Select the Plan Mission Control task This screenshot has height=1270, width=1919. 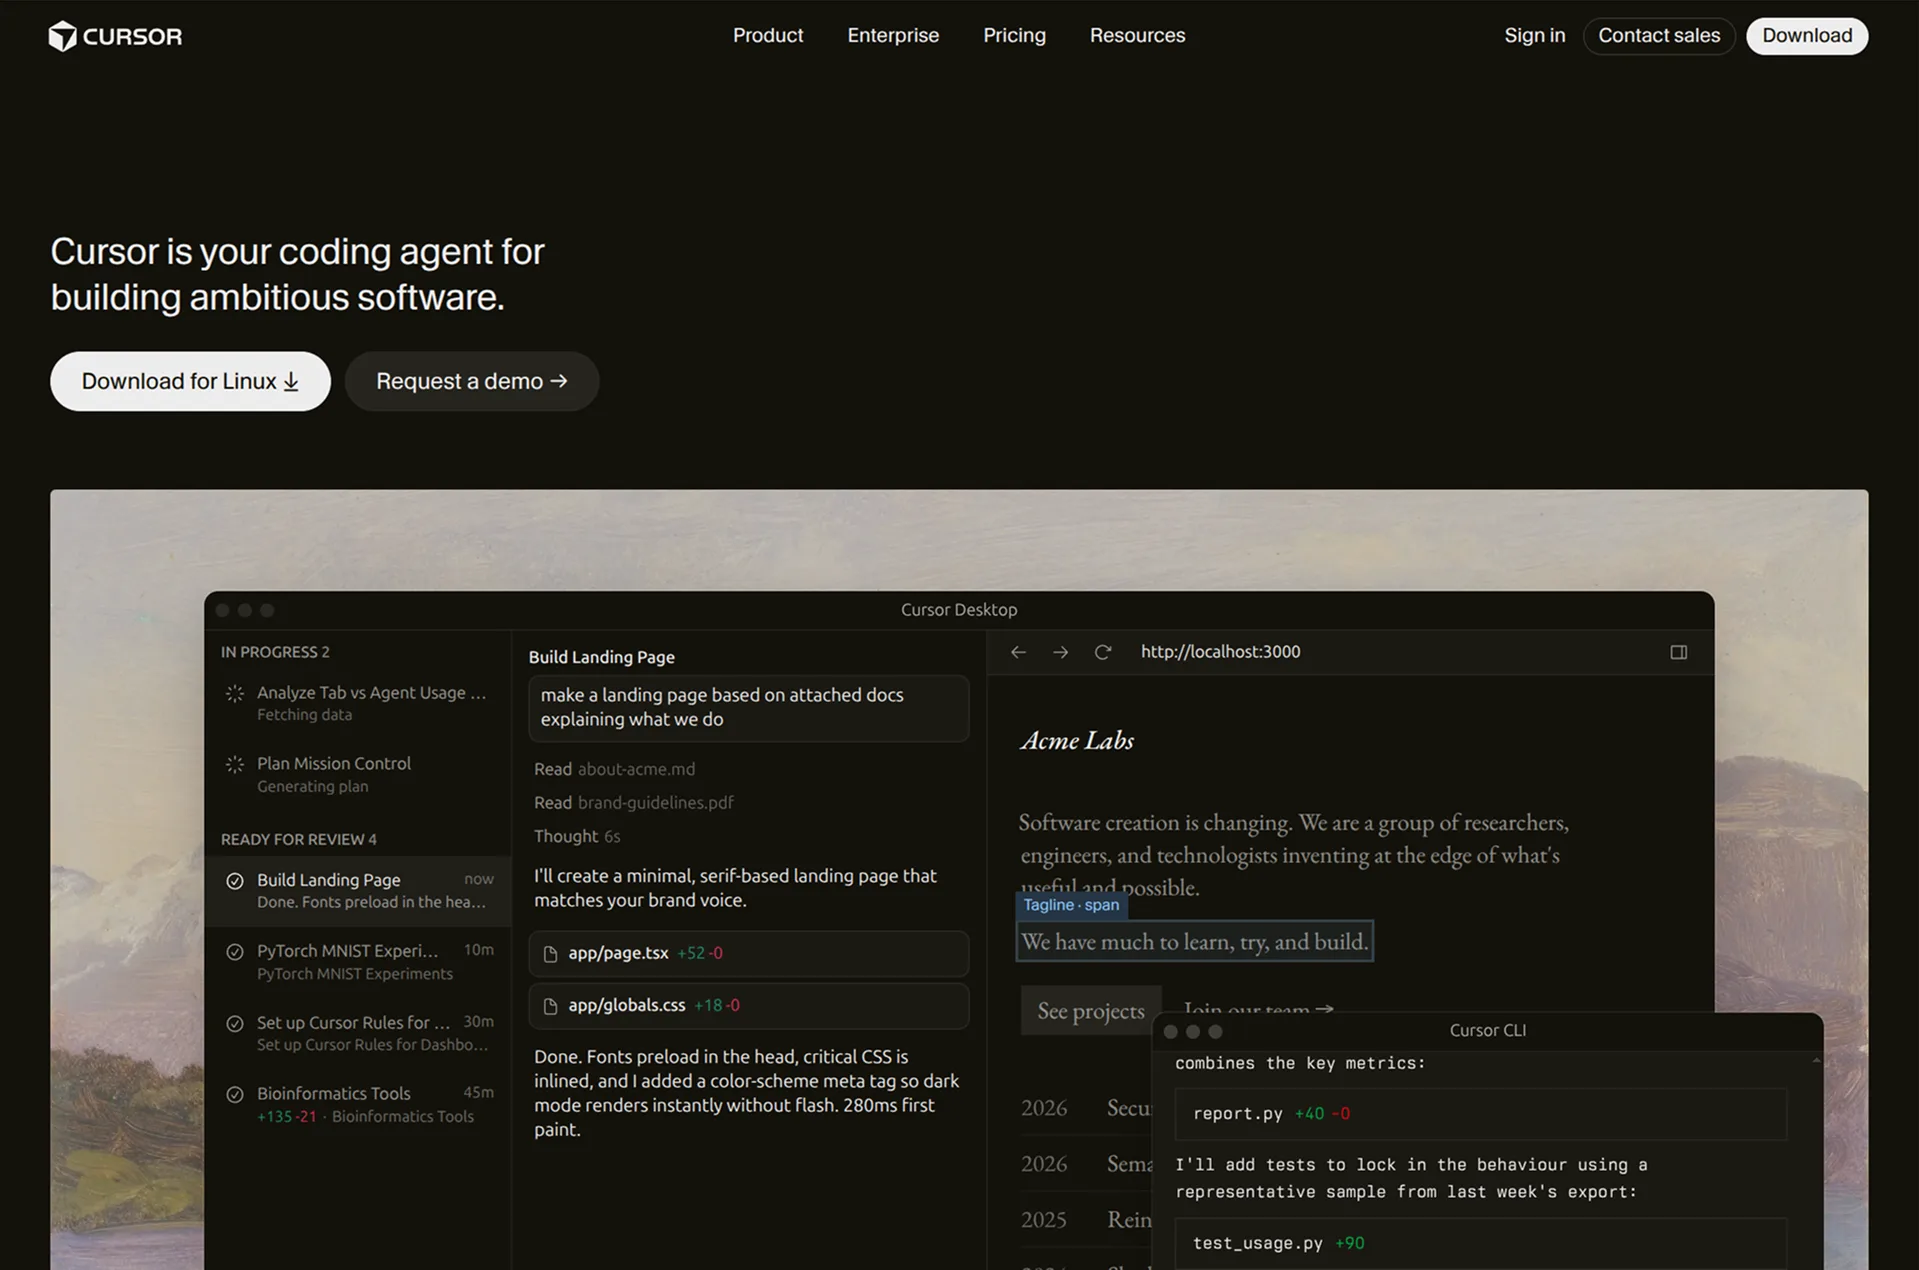coord(358,774)
